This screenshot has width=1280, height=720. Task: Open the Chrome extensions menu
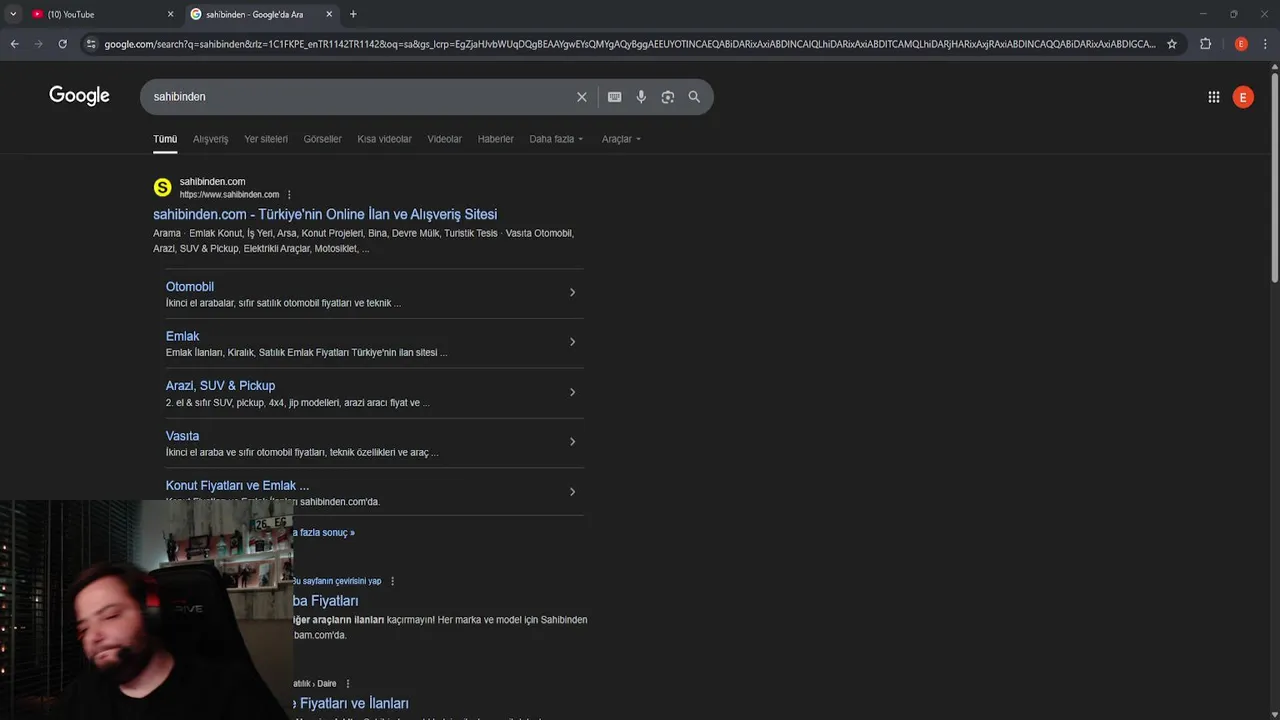pyautogui.click(x=1205, y=44)
